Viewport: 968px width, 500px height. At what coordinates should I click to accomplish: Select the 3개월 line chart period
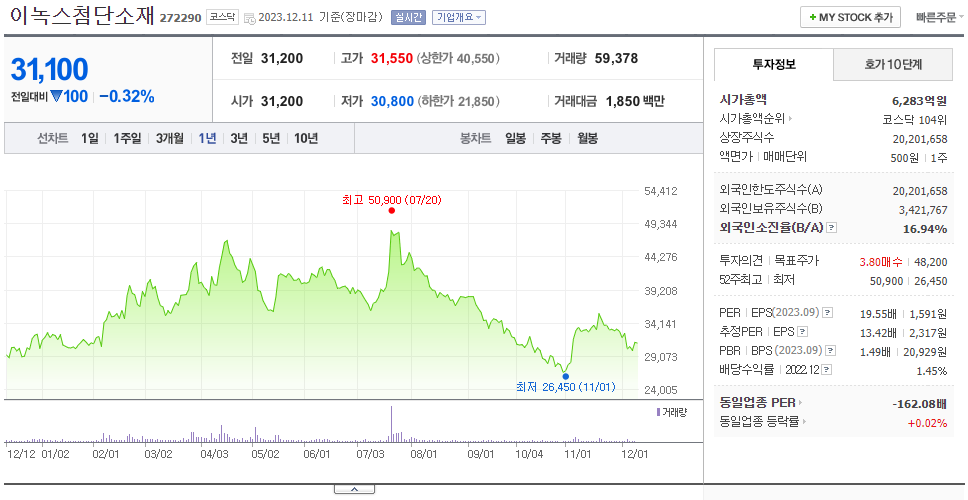point(169,138)
